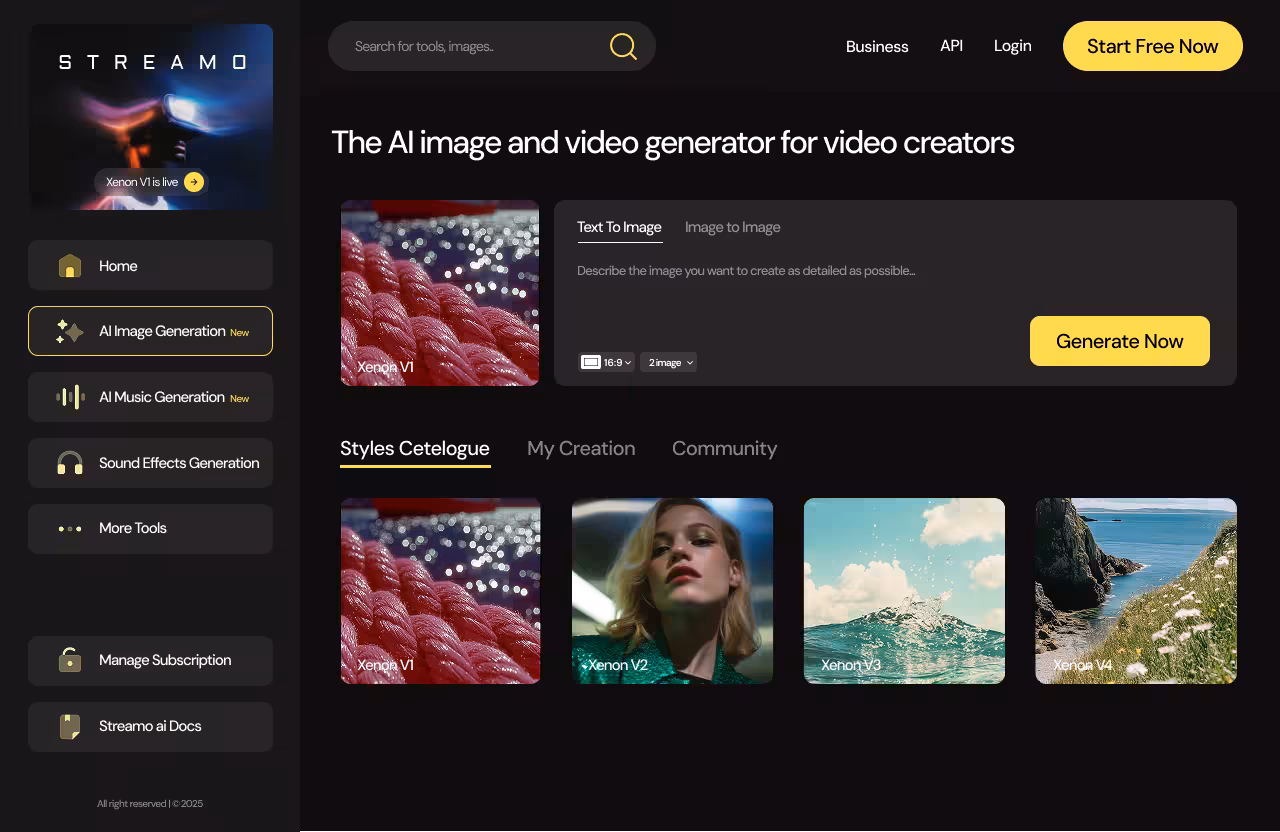
Task: Click the AI Music Generation waveform icon
Action: [x=70, y=397]
